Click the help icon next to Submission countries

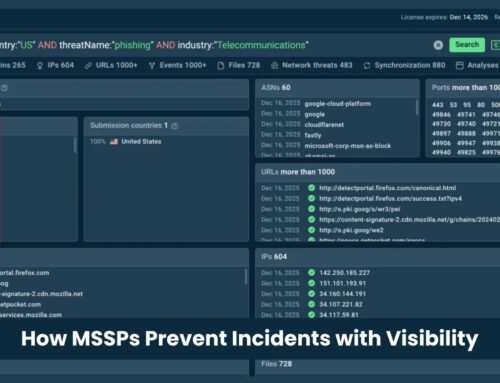[x=175, y=126]
